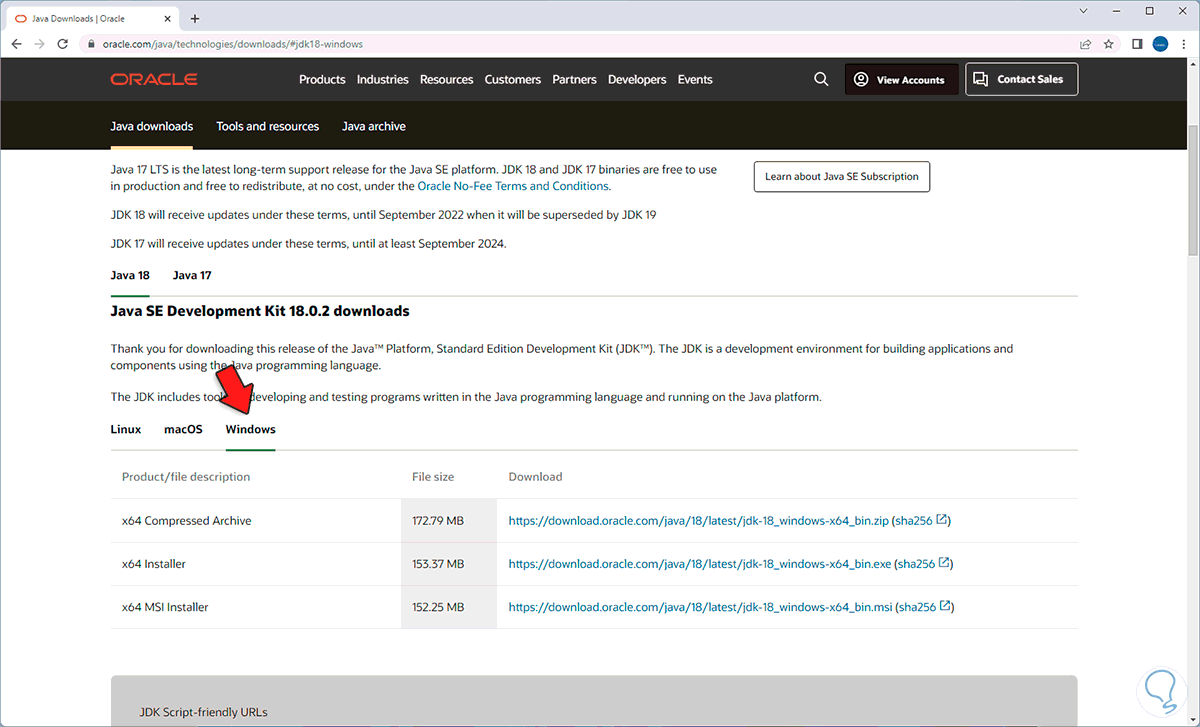Click sha256 link for x64 Installer
The height and width of the screenshot is (727, 1200).
coord(917,563)
